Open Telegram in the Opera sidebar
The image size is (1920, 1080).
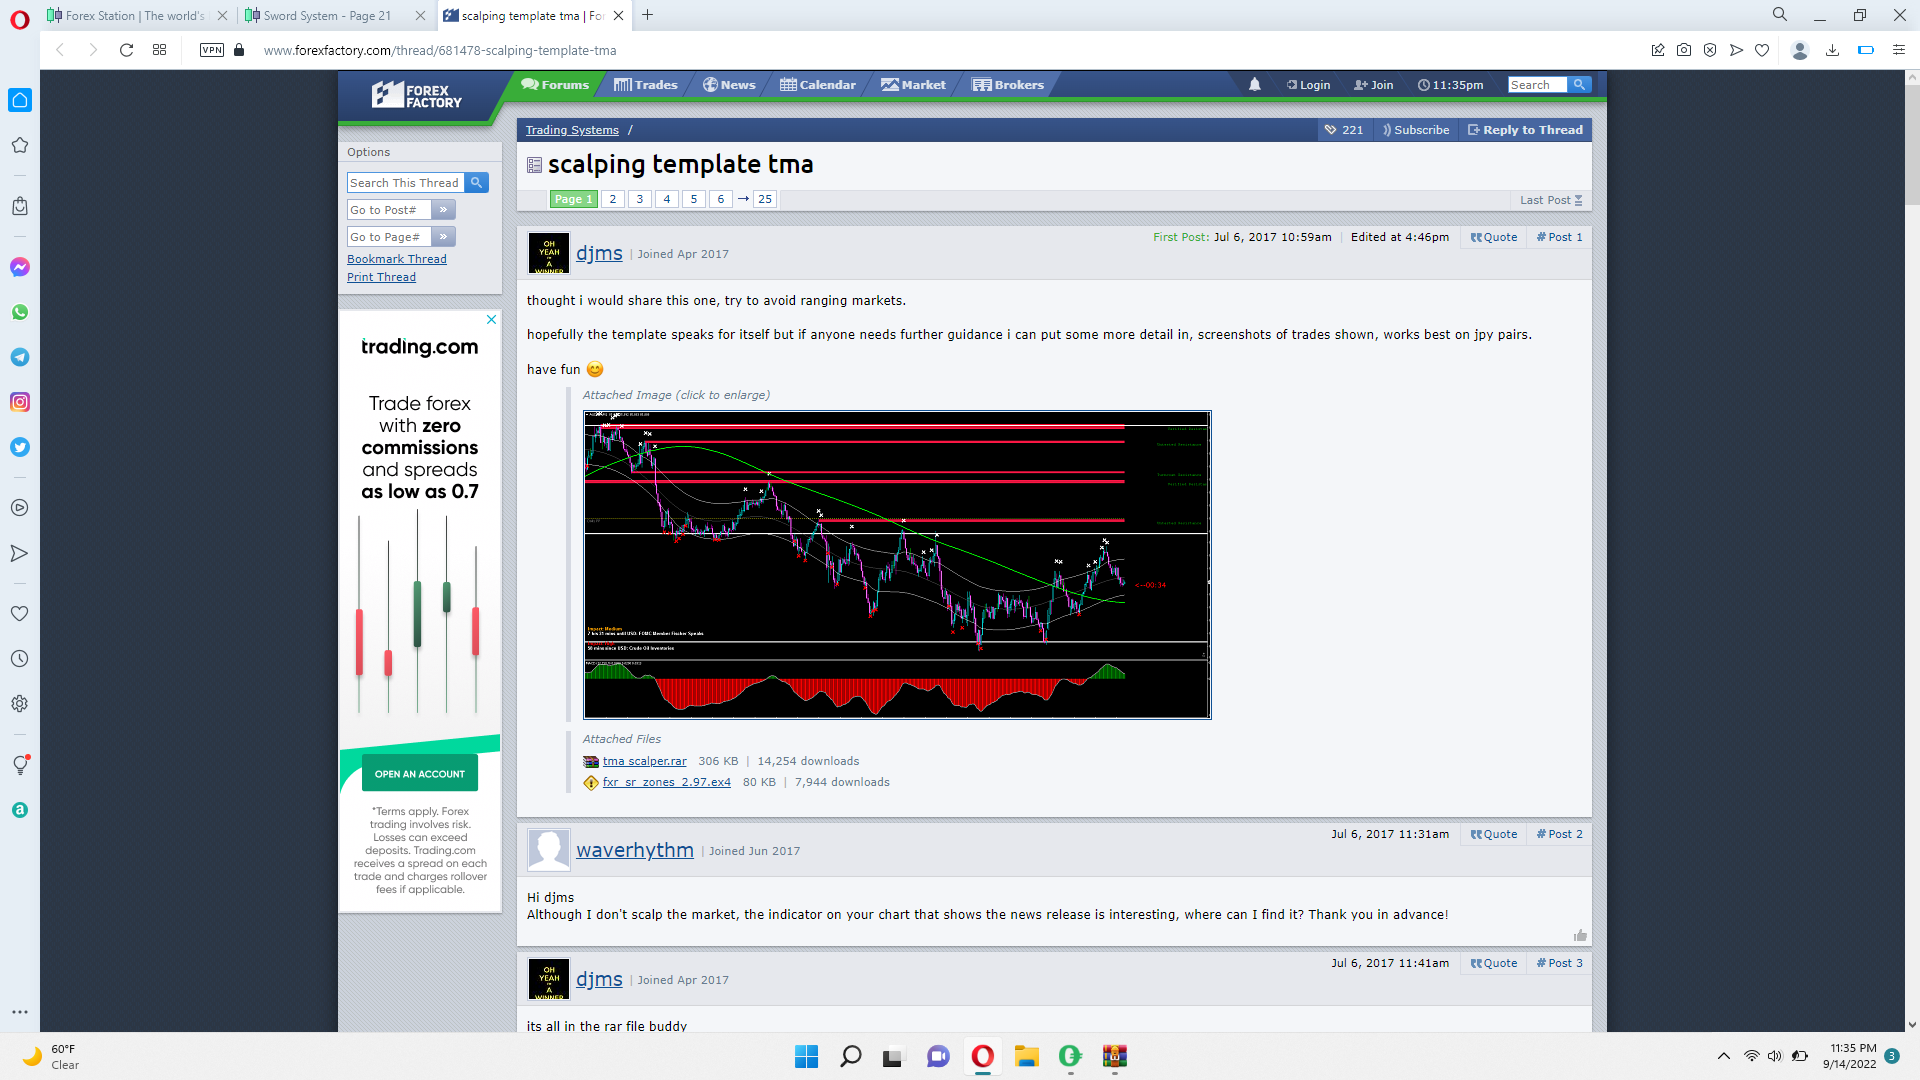[20, 357]
